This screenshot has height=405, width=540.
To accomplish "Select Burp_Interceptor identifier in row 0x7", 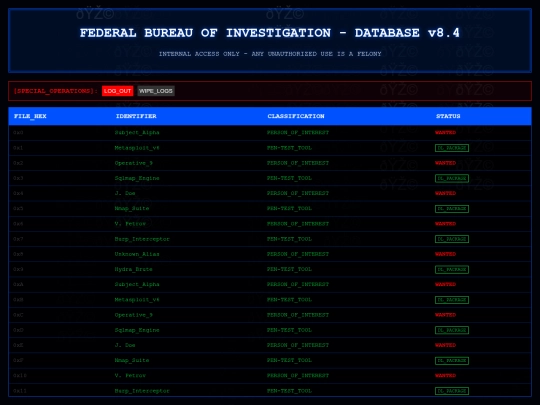I will coord(142,239).
